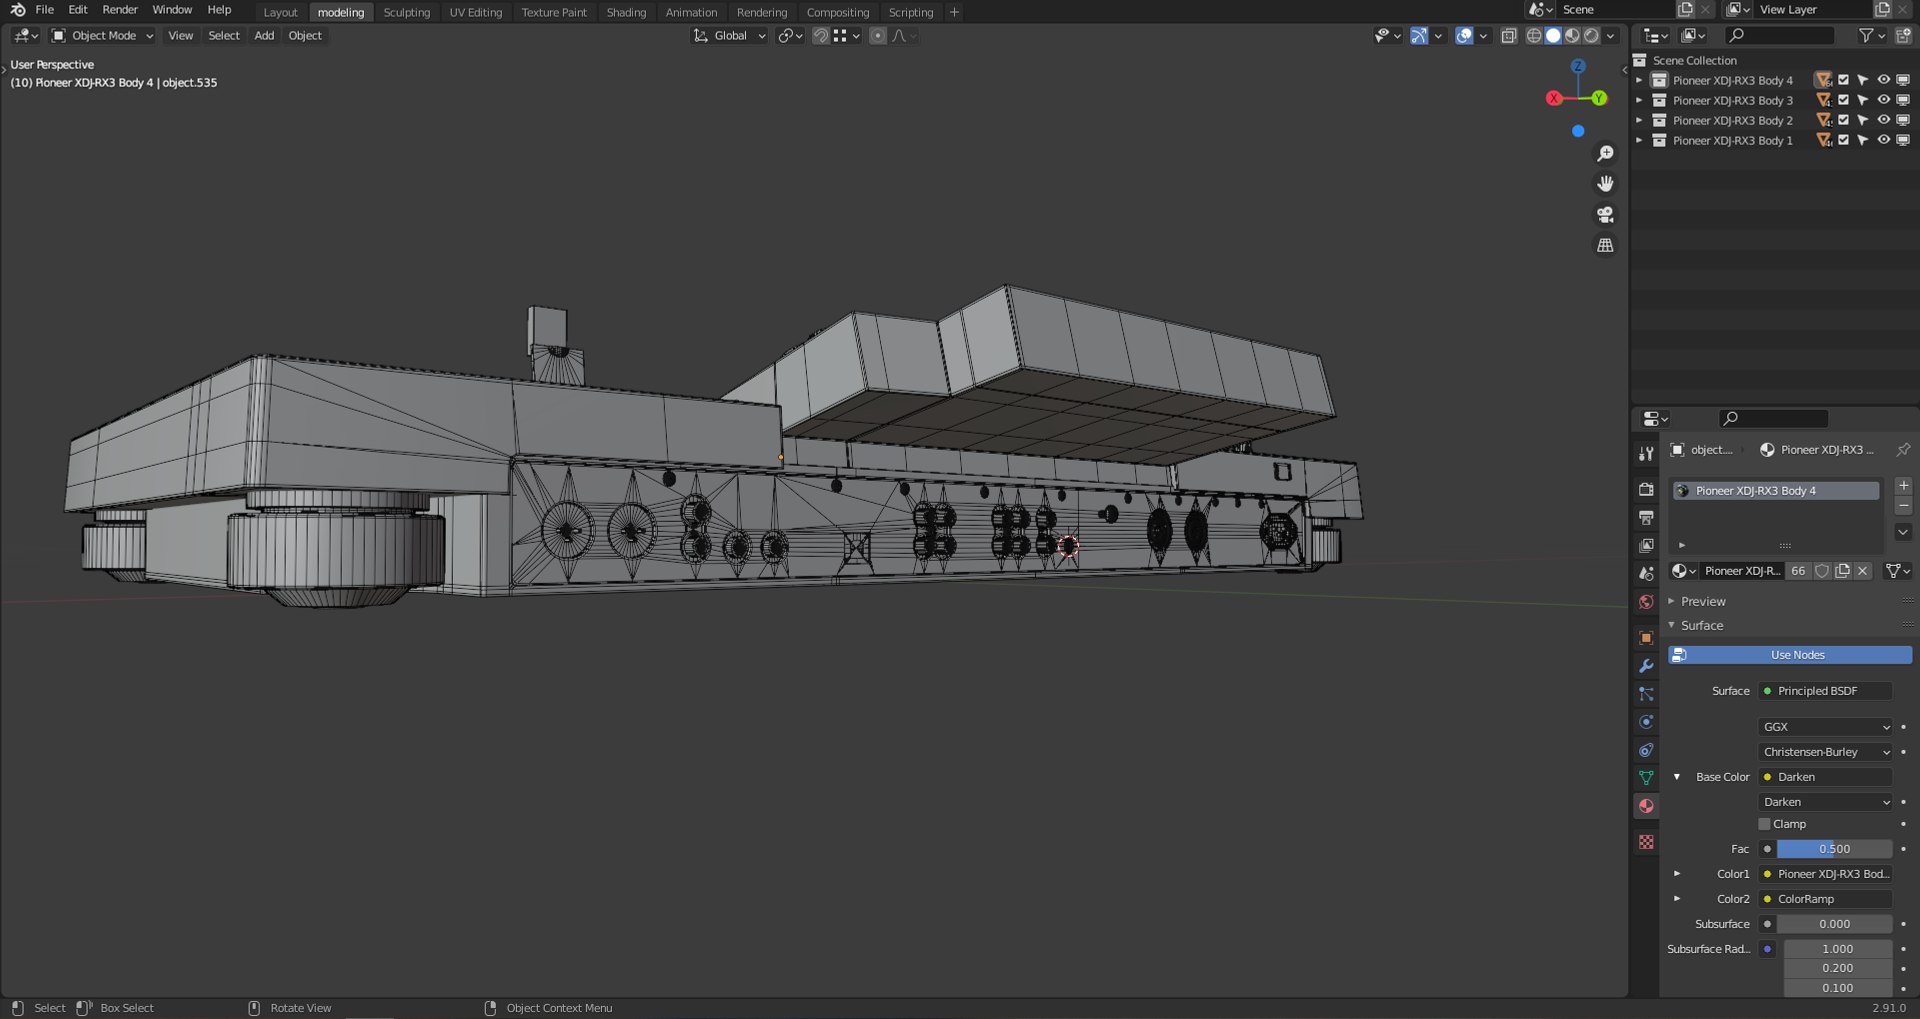The width and height of the screenshot is (1920, 1019).
Task: Click the viewport zoom magnifier icon
Action: click(x=1605, y=153)
